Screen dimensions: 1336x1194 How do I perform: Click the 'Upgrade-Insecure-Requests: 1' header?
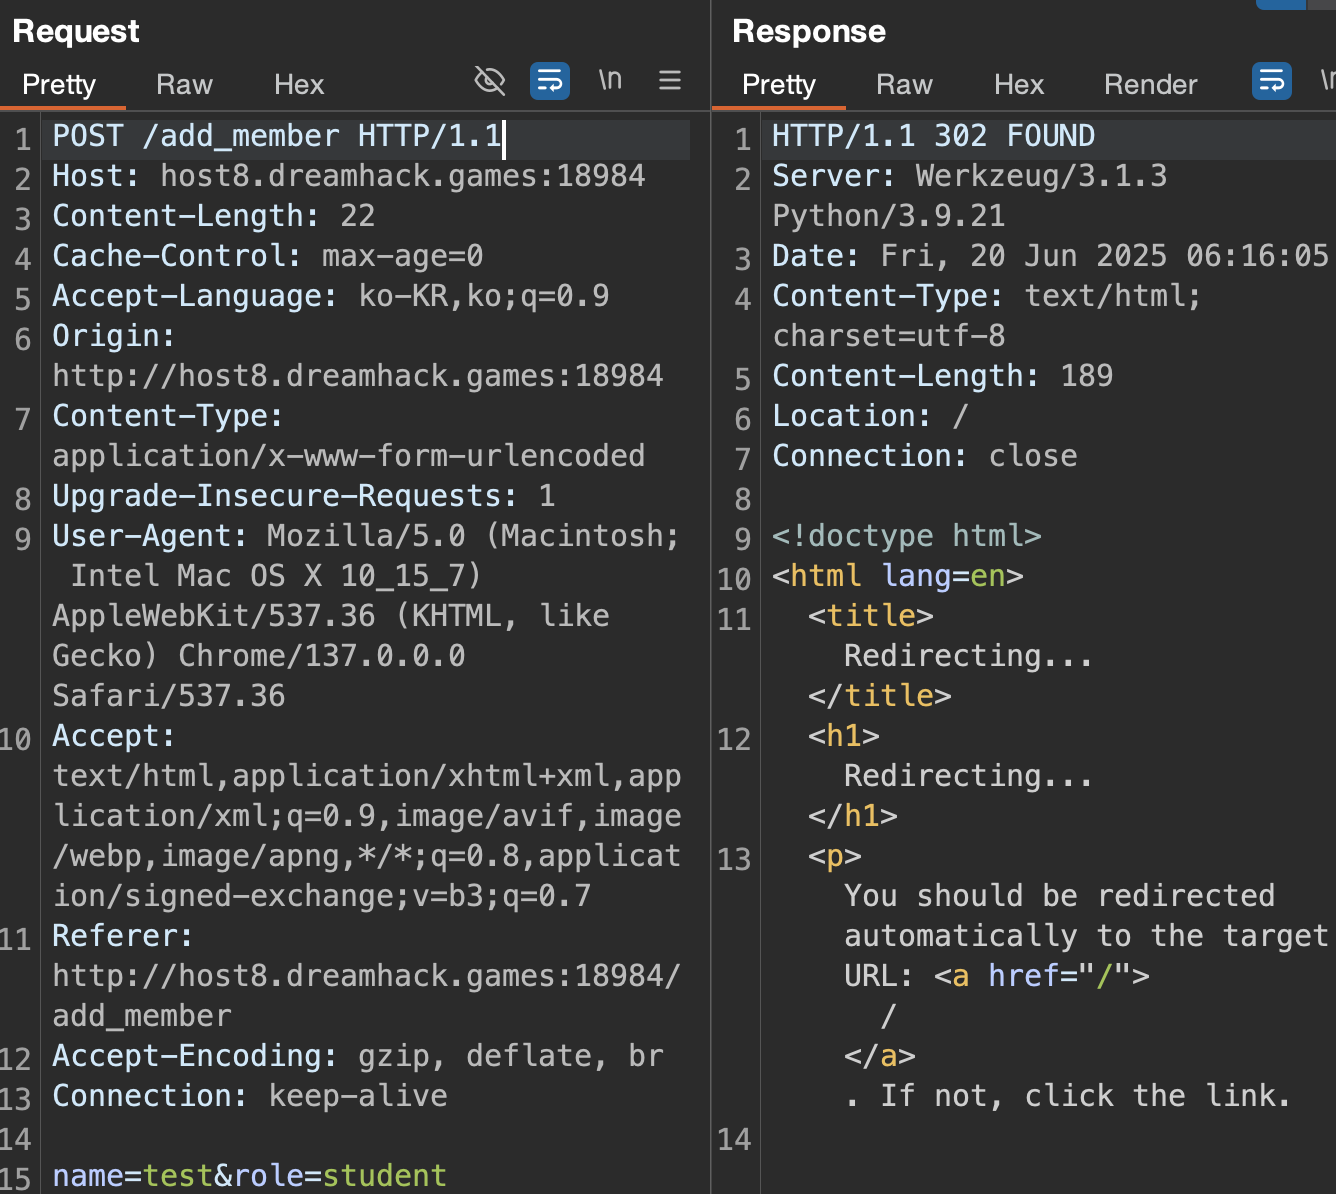tap(304, 496)
